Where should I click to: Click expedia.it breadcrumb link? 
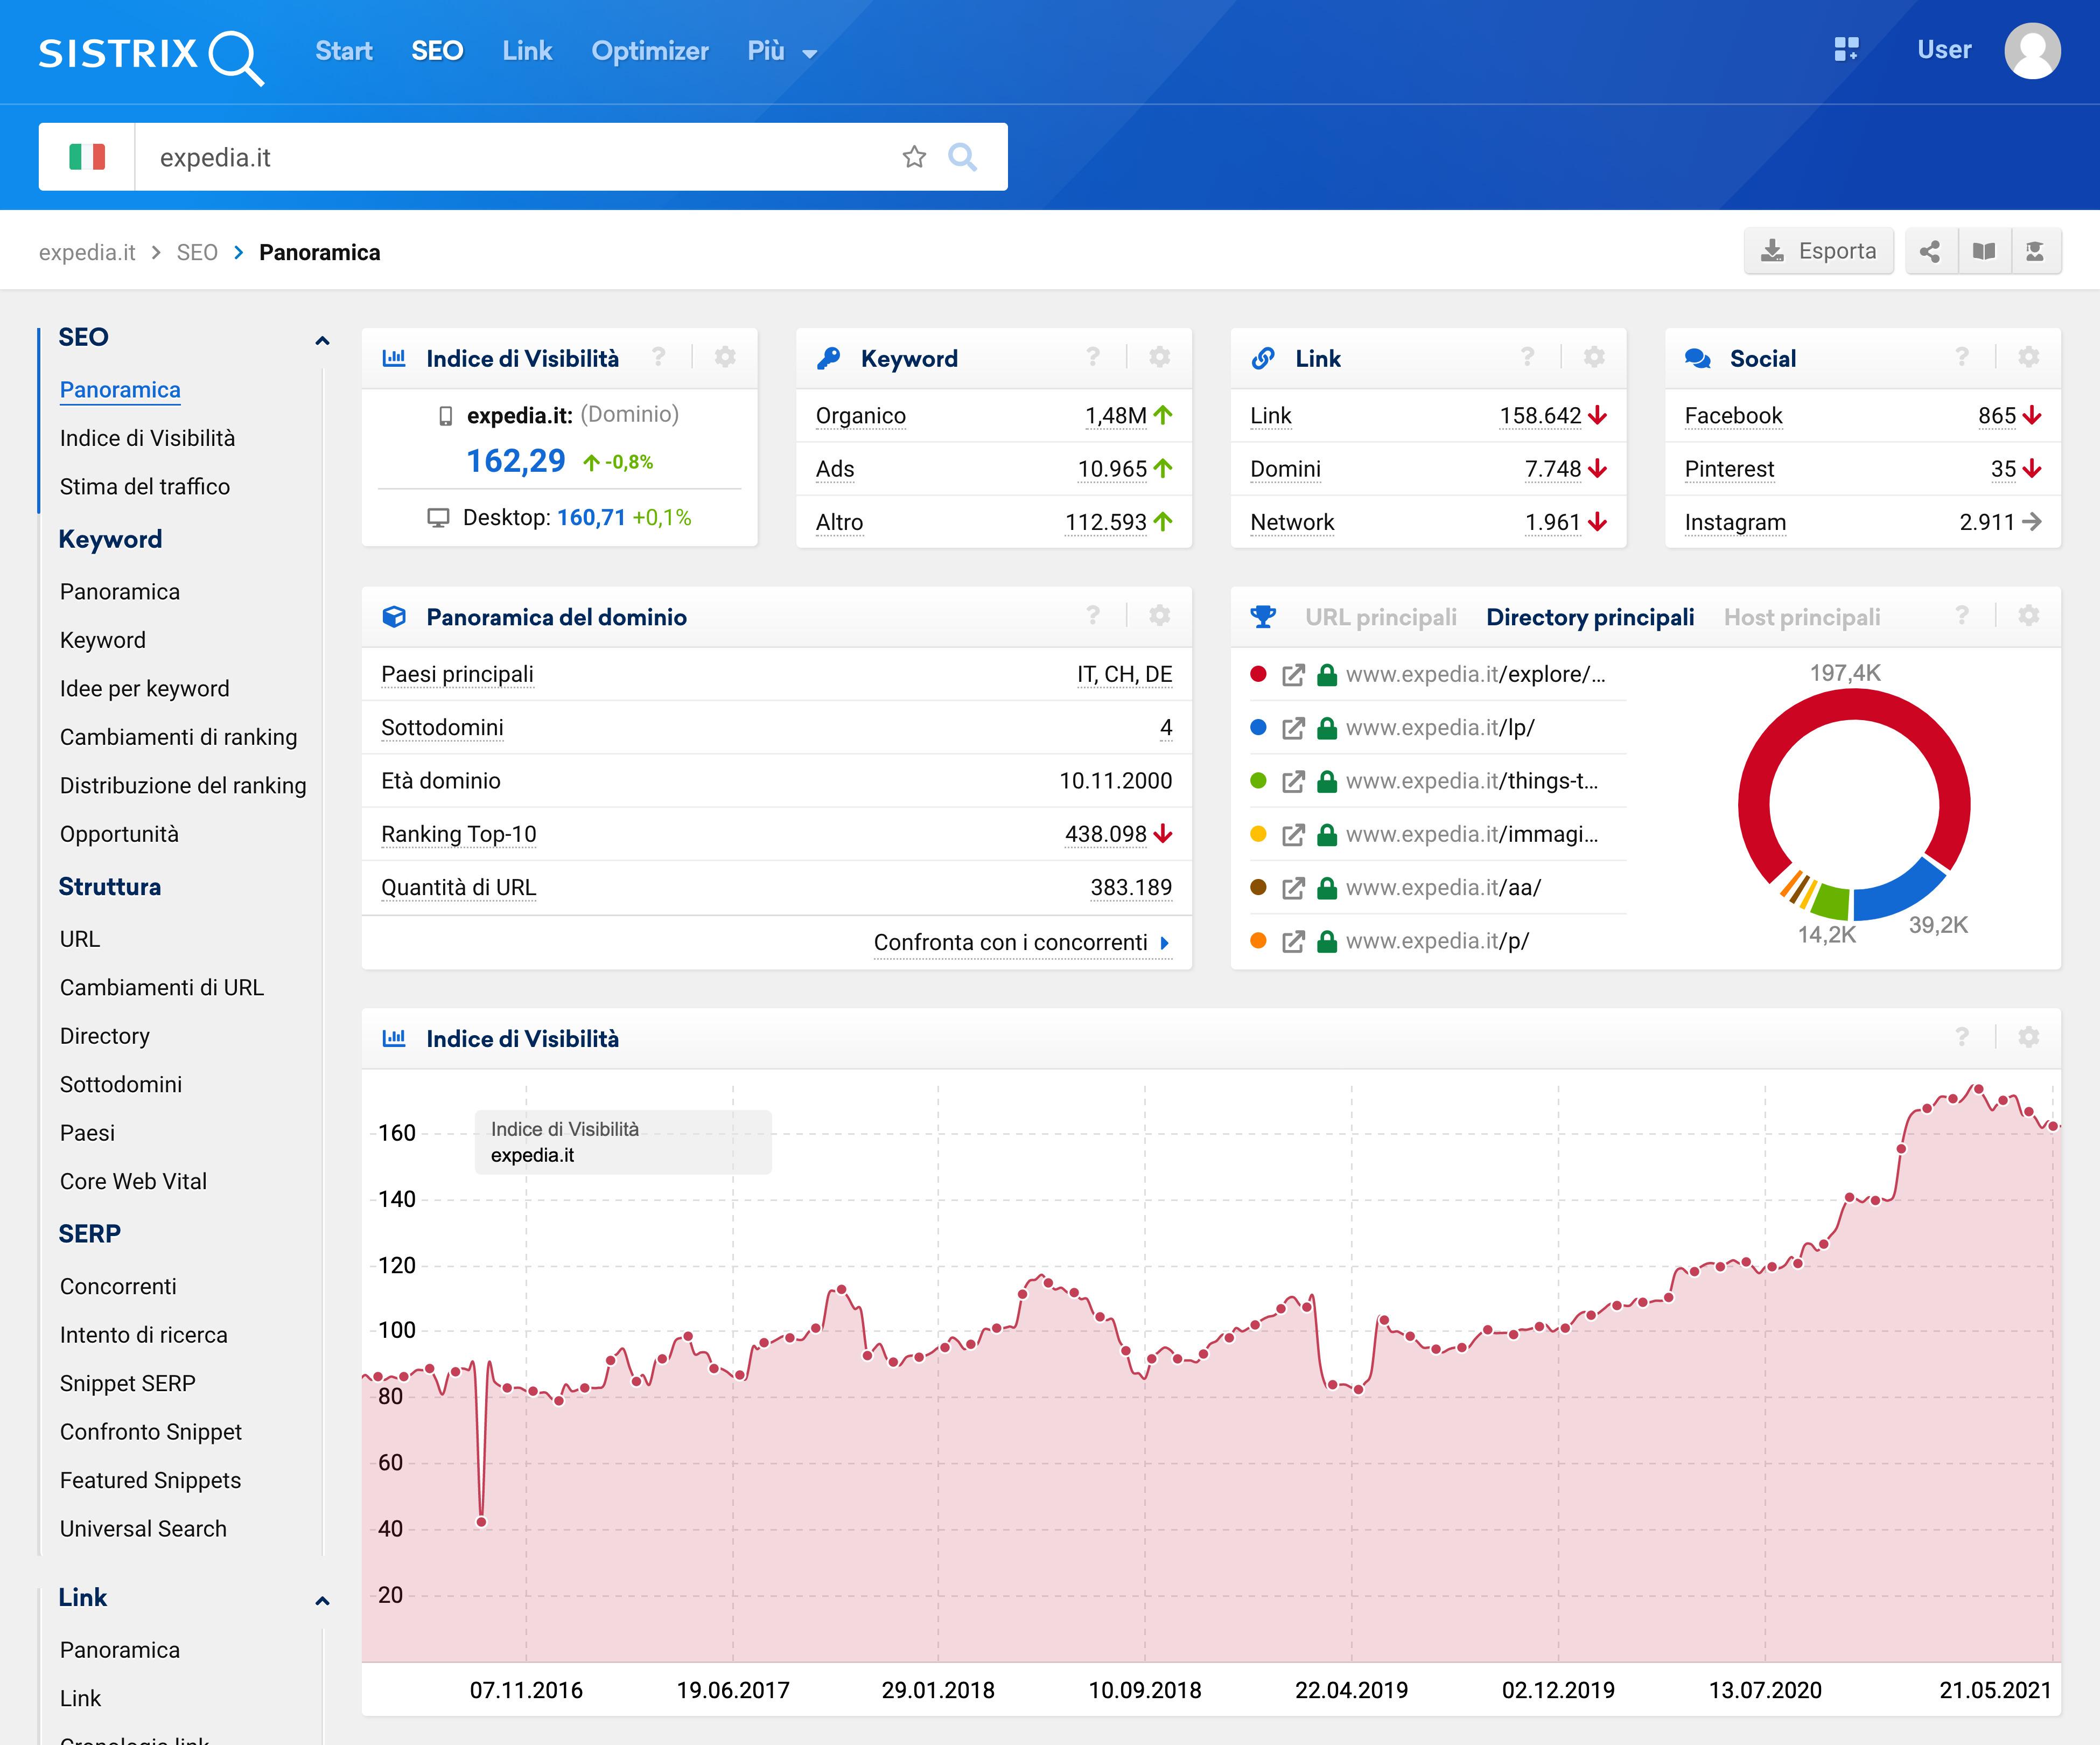(87, 252)
